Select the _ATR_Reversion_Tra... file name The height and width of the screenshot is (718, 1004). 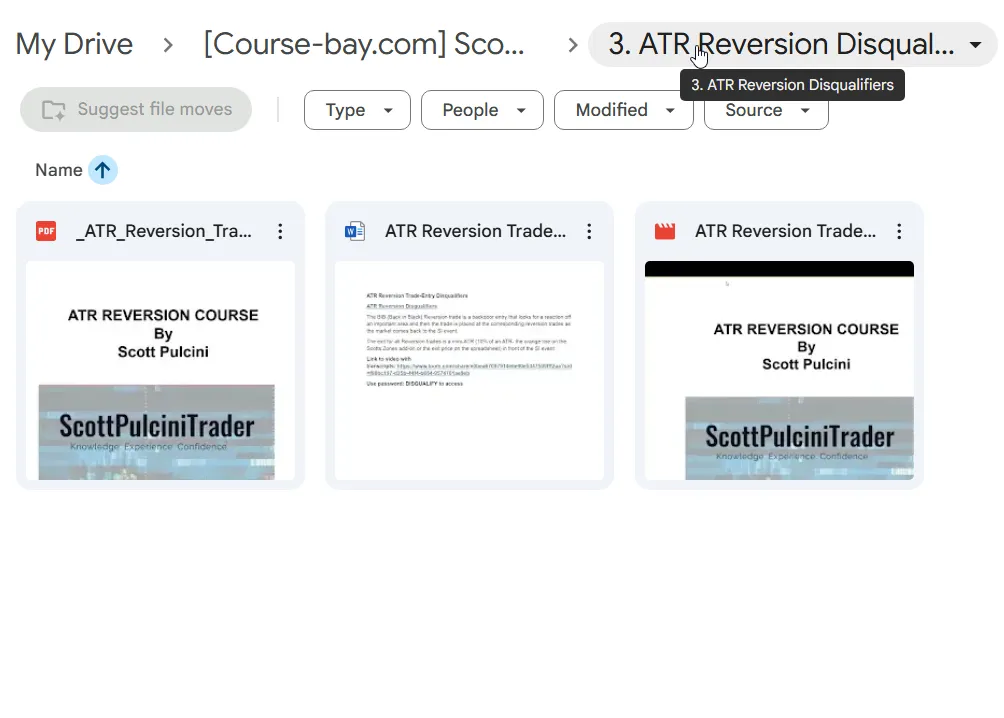pos(163,231)
